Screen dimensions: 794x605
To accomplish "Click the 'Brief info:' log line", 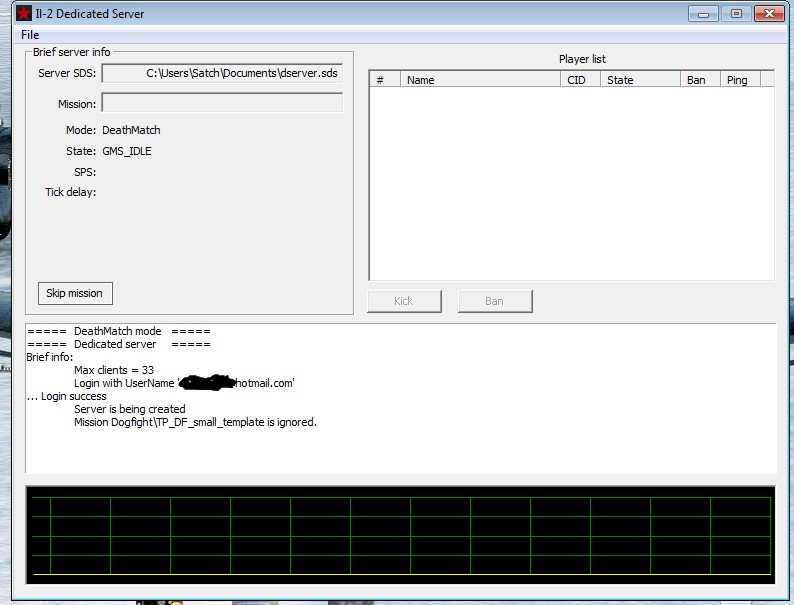I will (x=50, y=357).
